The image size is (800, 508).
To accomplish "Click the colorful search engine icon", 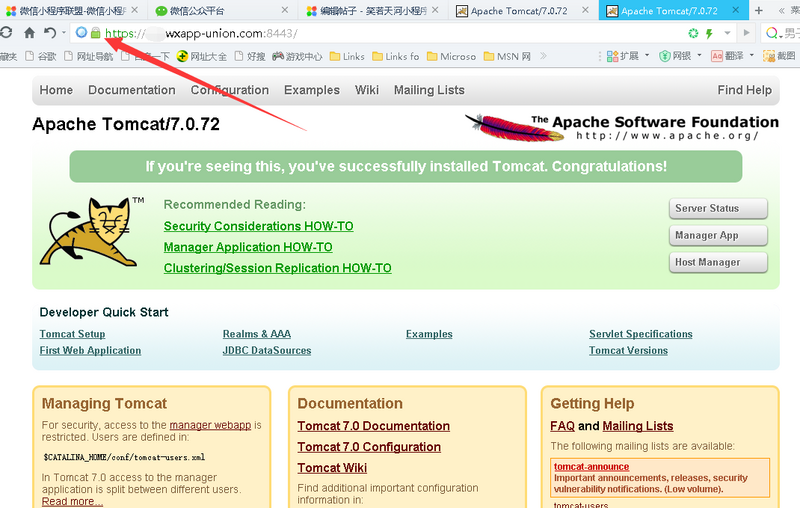I will click(x=772, y=34).
